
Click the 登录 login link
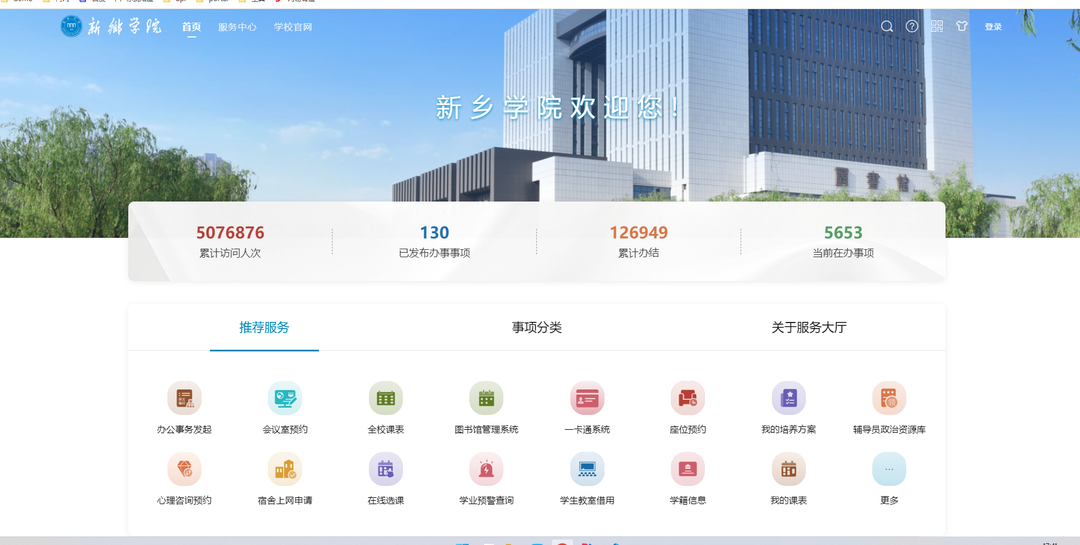pyautogui.click(x=993, y=27)
